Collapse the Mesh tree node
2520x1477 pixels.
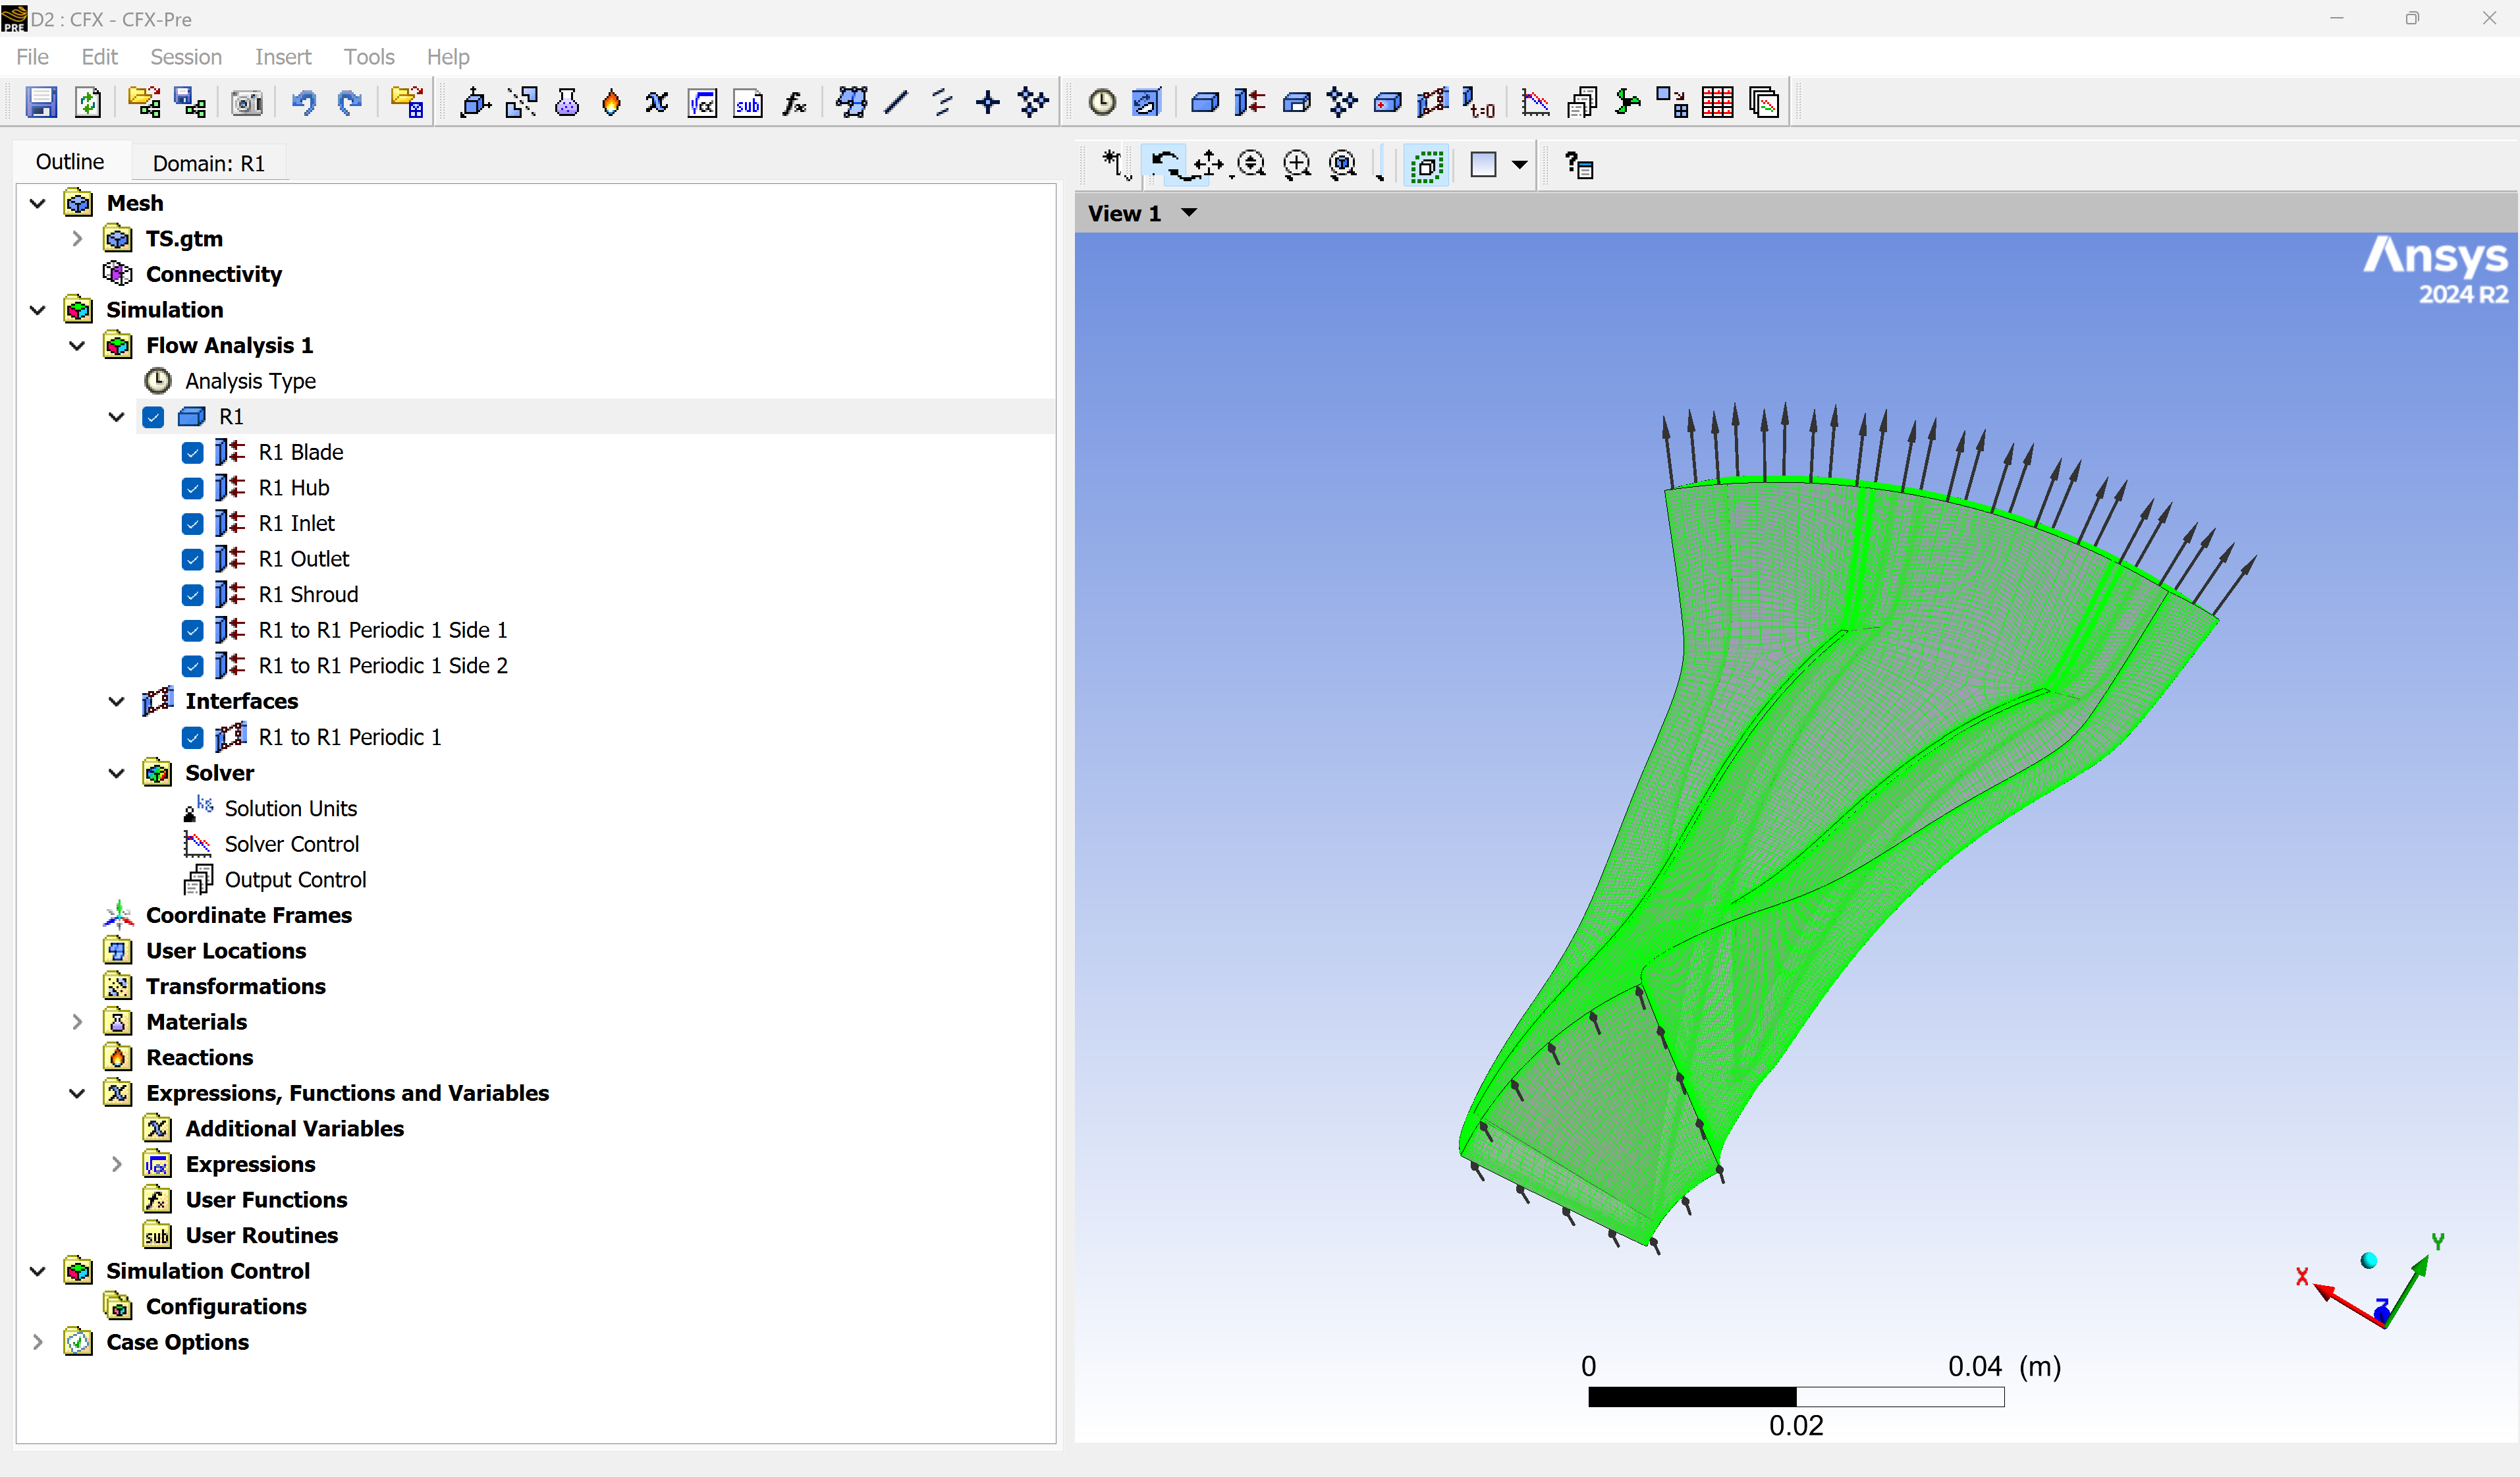38,203
